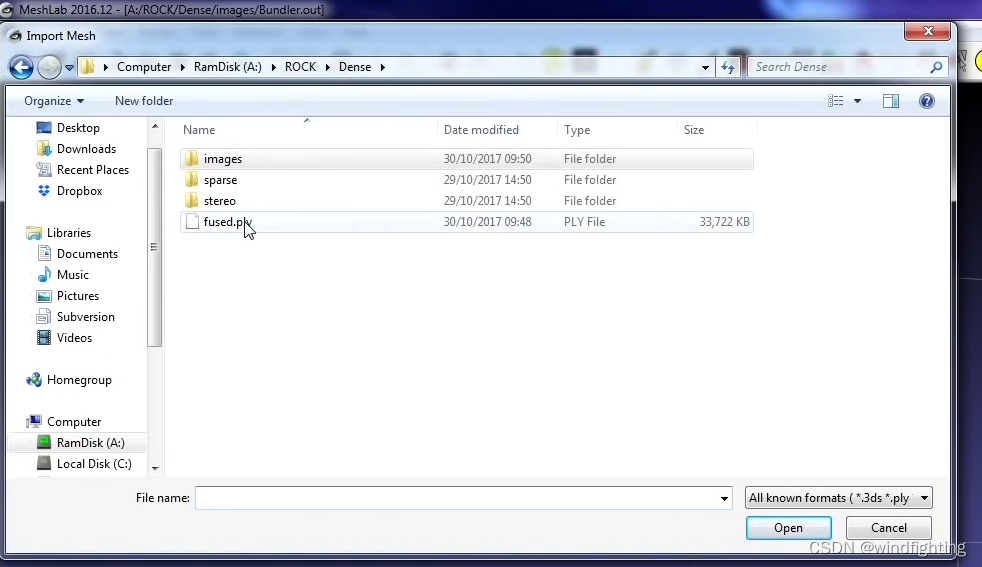Open the Pictures library
This screenshot has width=982, height=567.
[78, 296]
